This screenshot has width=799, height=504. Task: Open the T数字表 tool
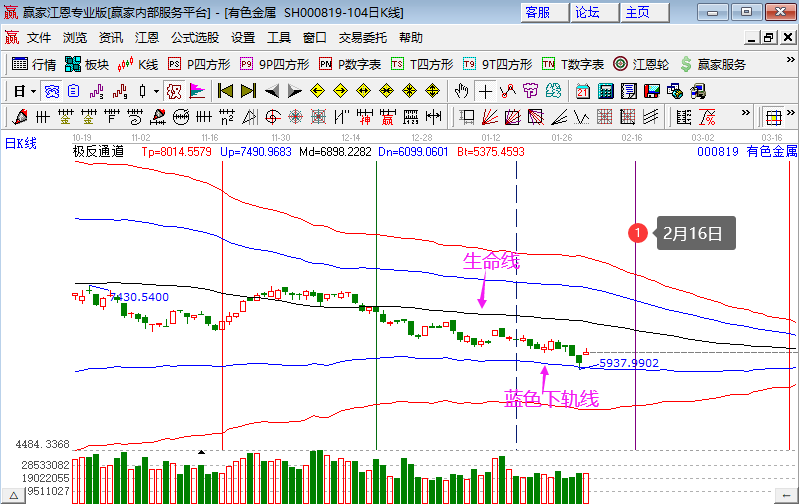(573, 64)
